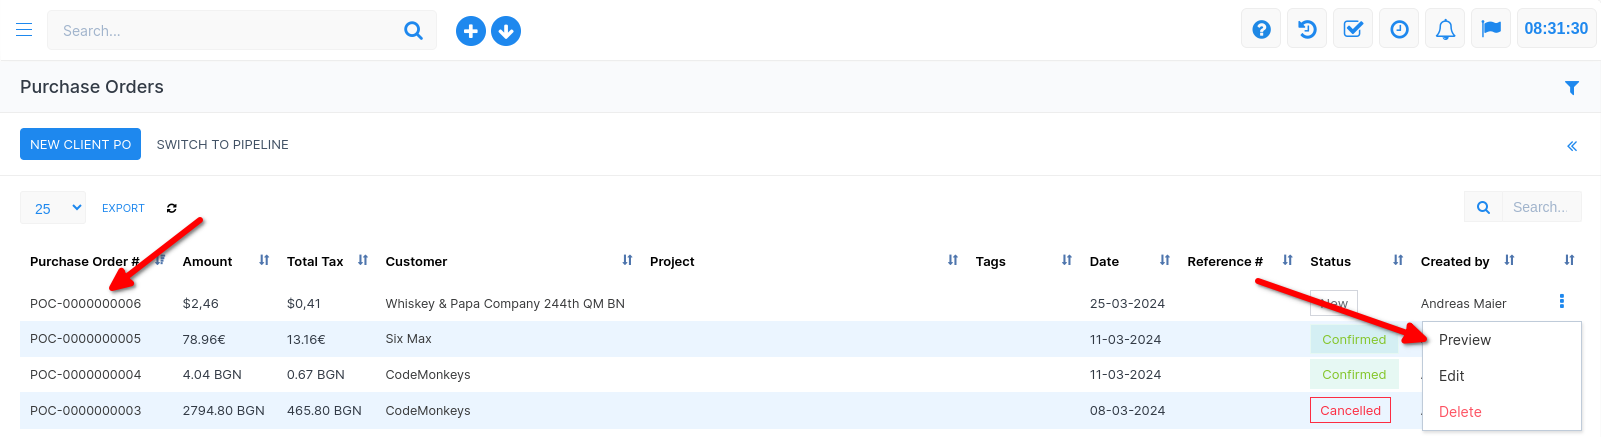The height and width of the screenshot is (437, 1601).
Task: Click the blue plus quick-add icon
Action: coord(470,31)
